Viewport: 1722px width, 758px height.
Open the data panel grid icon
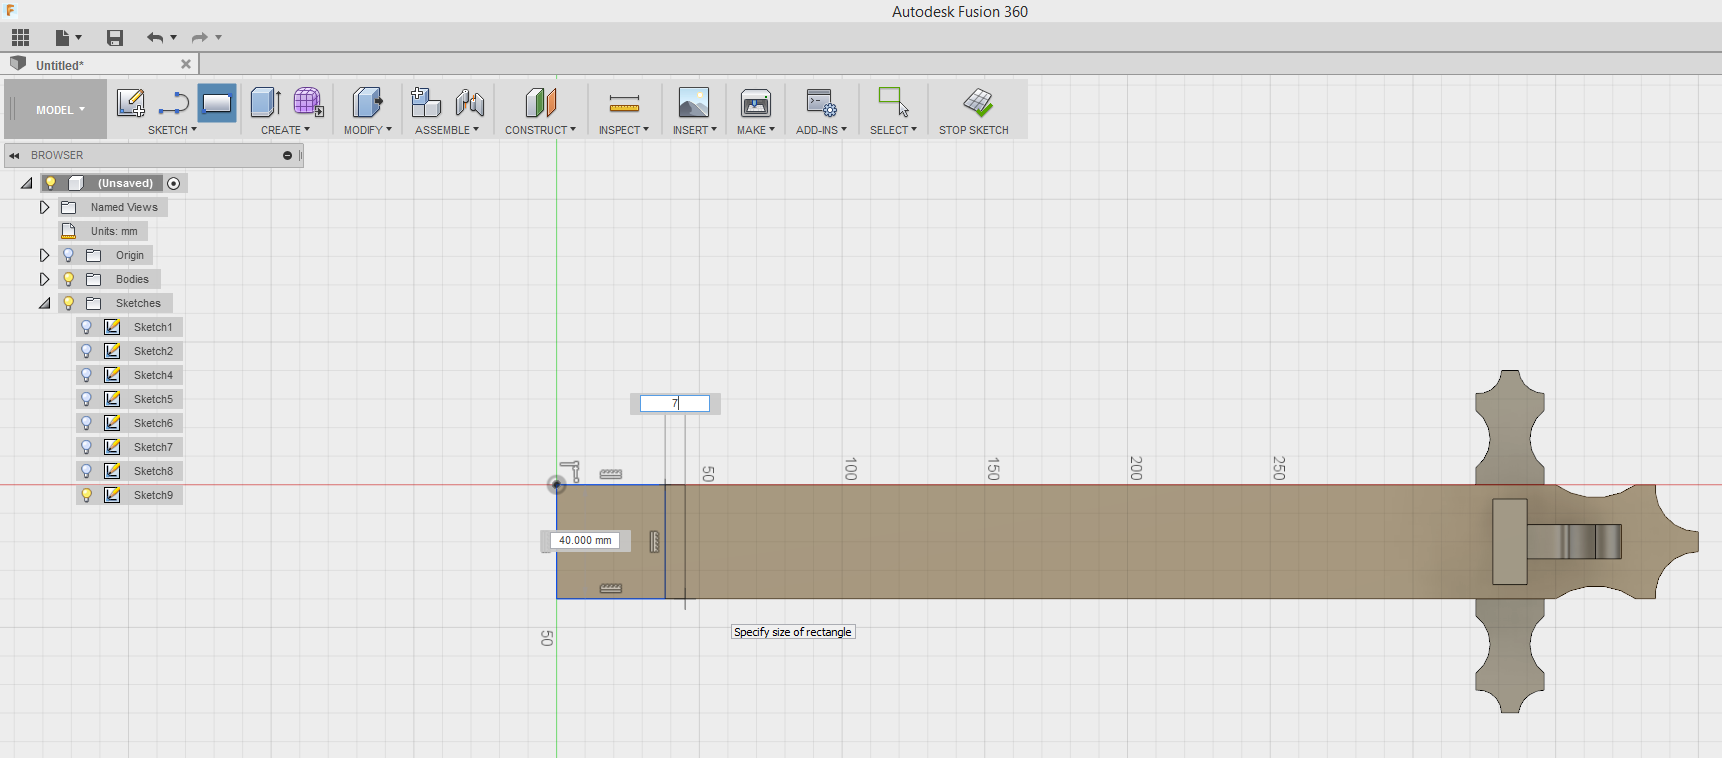pyautogui.click(x=20, y=38)
